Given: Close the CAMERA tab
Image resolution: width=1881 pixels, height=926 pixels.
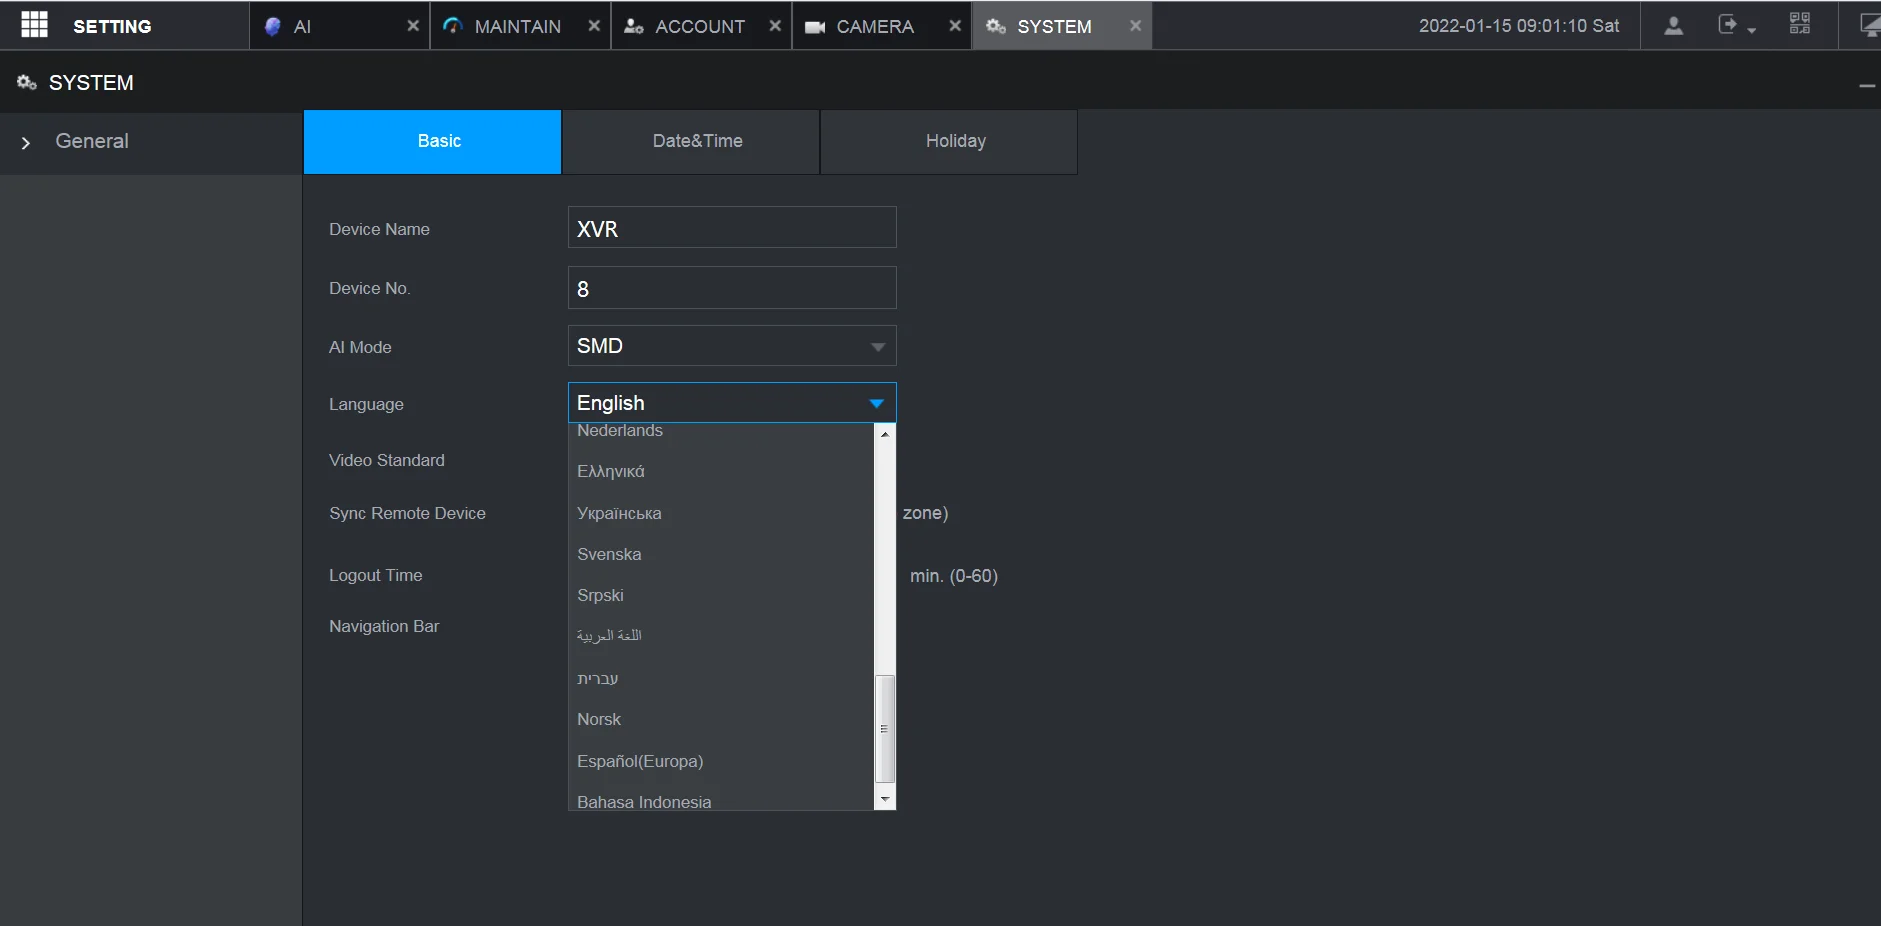Looking at the screenshot, I should [955, 26].
